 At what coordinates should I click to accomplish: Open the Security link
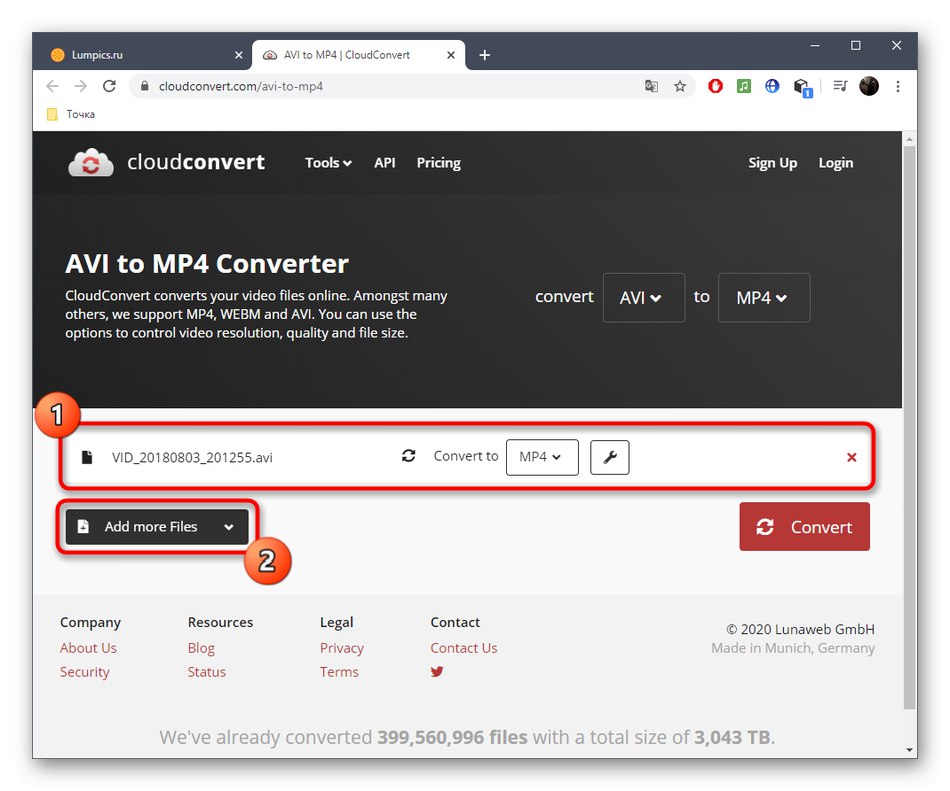[84, 672]
